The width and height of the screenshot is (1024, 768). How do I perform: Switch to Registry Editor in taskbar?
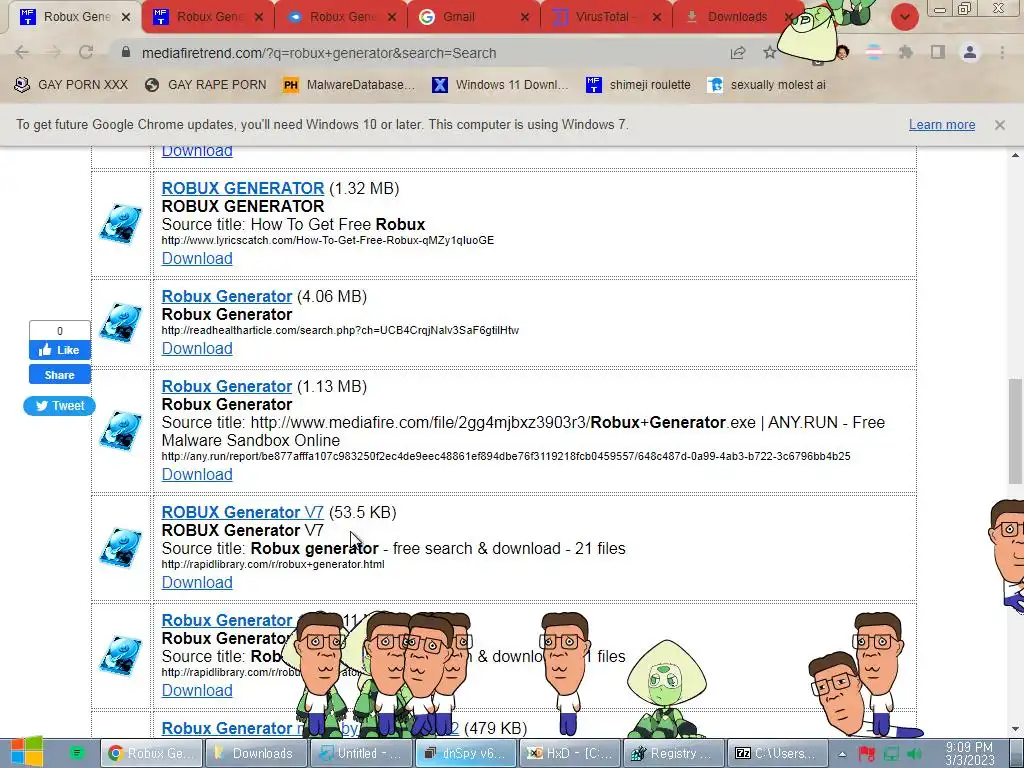[673, 753]
